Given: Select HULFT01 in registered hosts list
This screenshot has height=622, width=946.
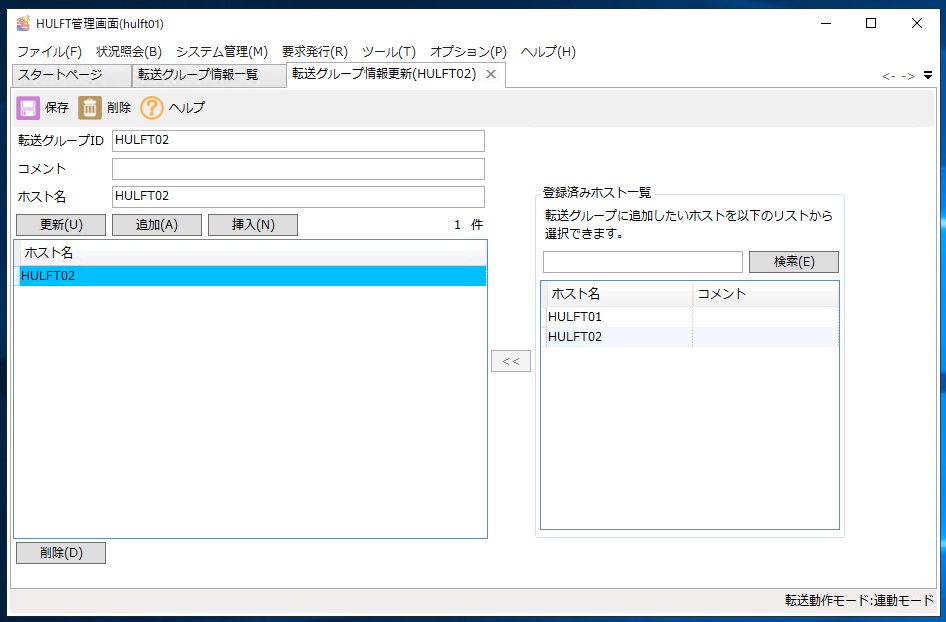Looking at the screenshot, I should pyautogui.click(x=690, y=317).
